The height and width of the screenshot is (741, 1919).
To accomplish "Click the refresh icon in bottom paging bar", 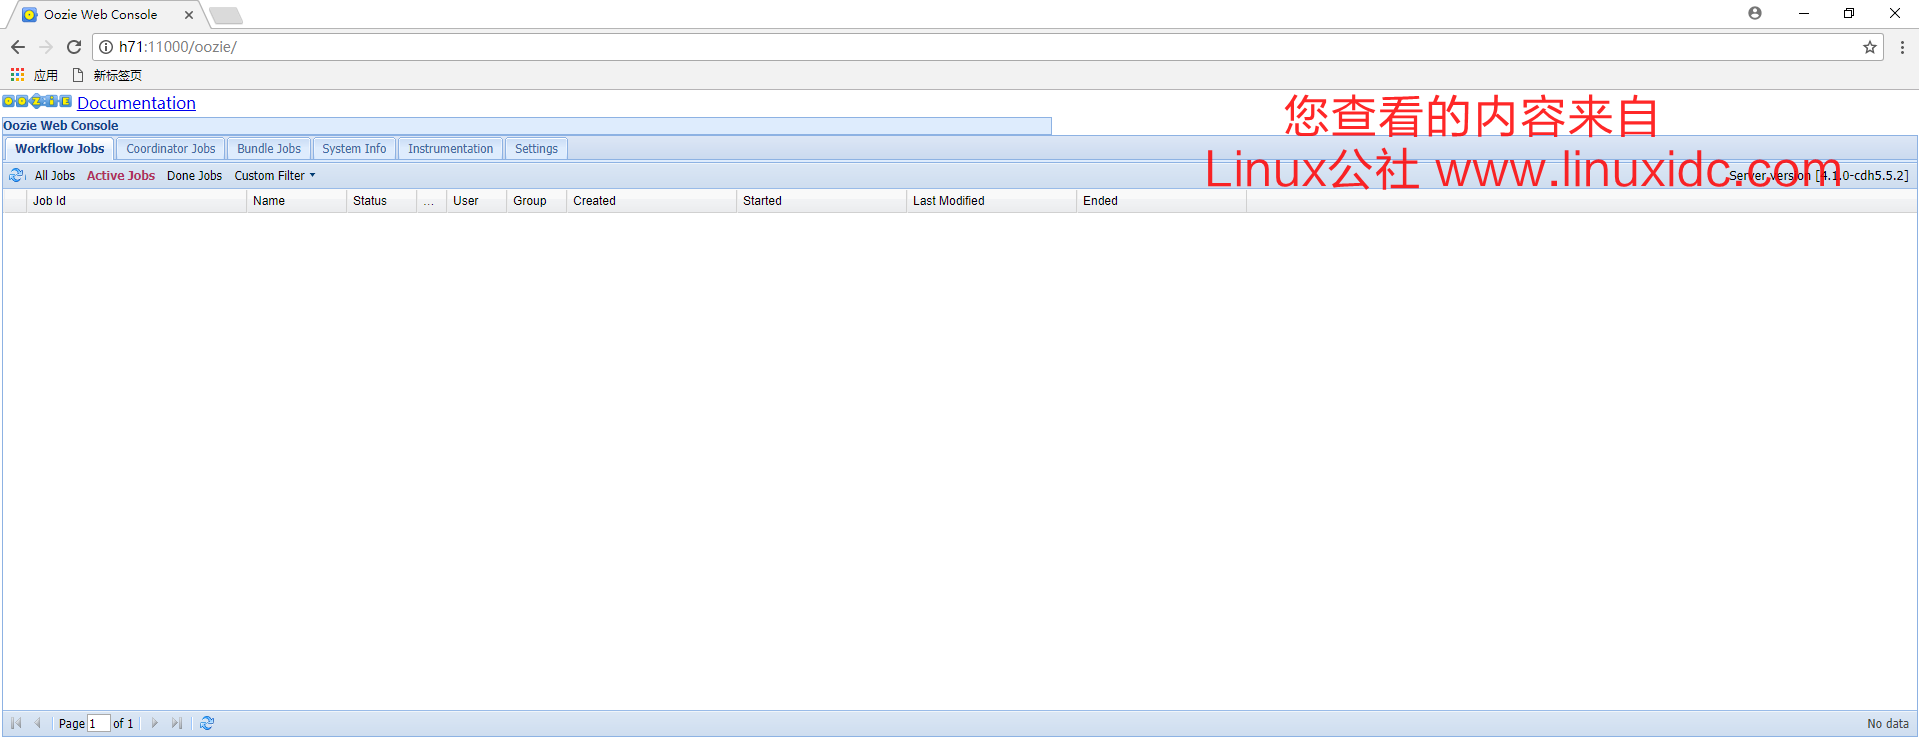I will tap(207, 723).
